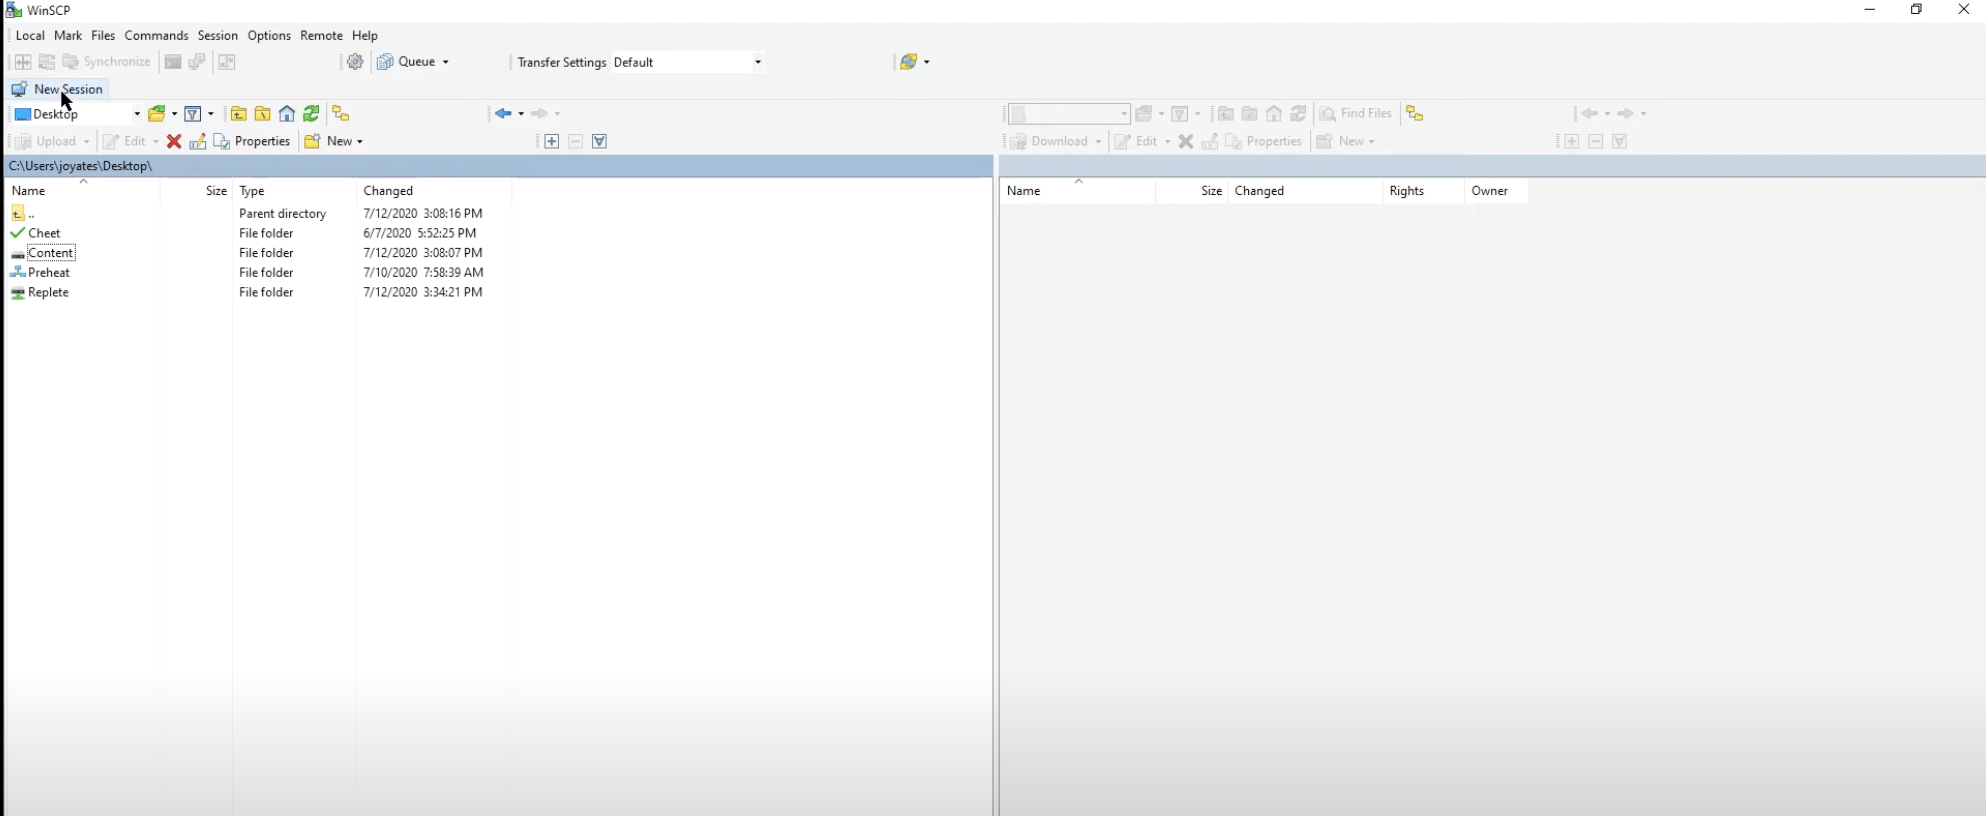Screen dimensions: 1986x816
Task: Open the Options menu
Action: point(269,35)
